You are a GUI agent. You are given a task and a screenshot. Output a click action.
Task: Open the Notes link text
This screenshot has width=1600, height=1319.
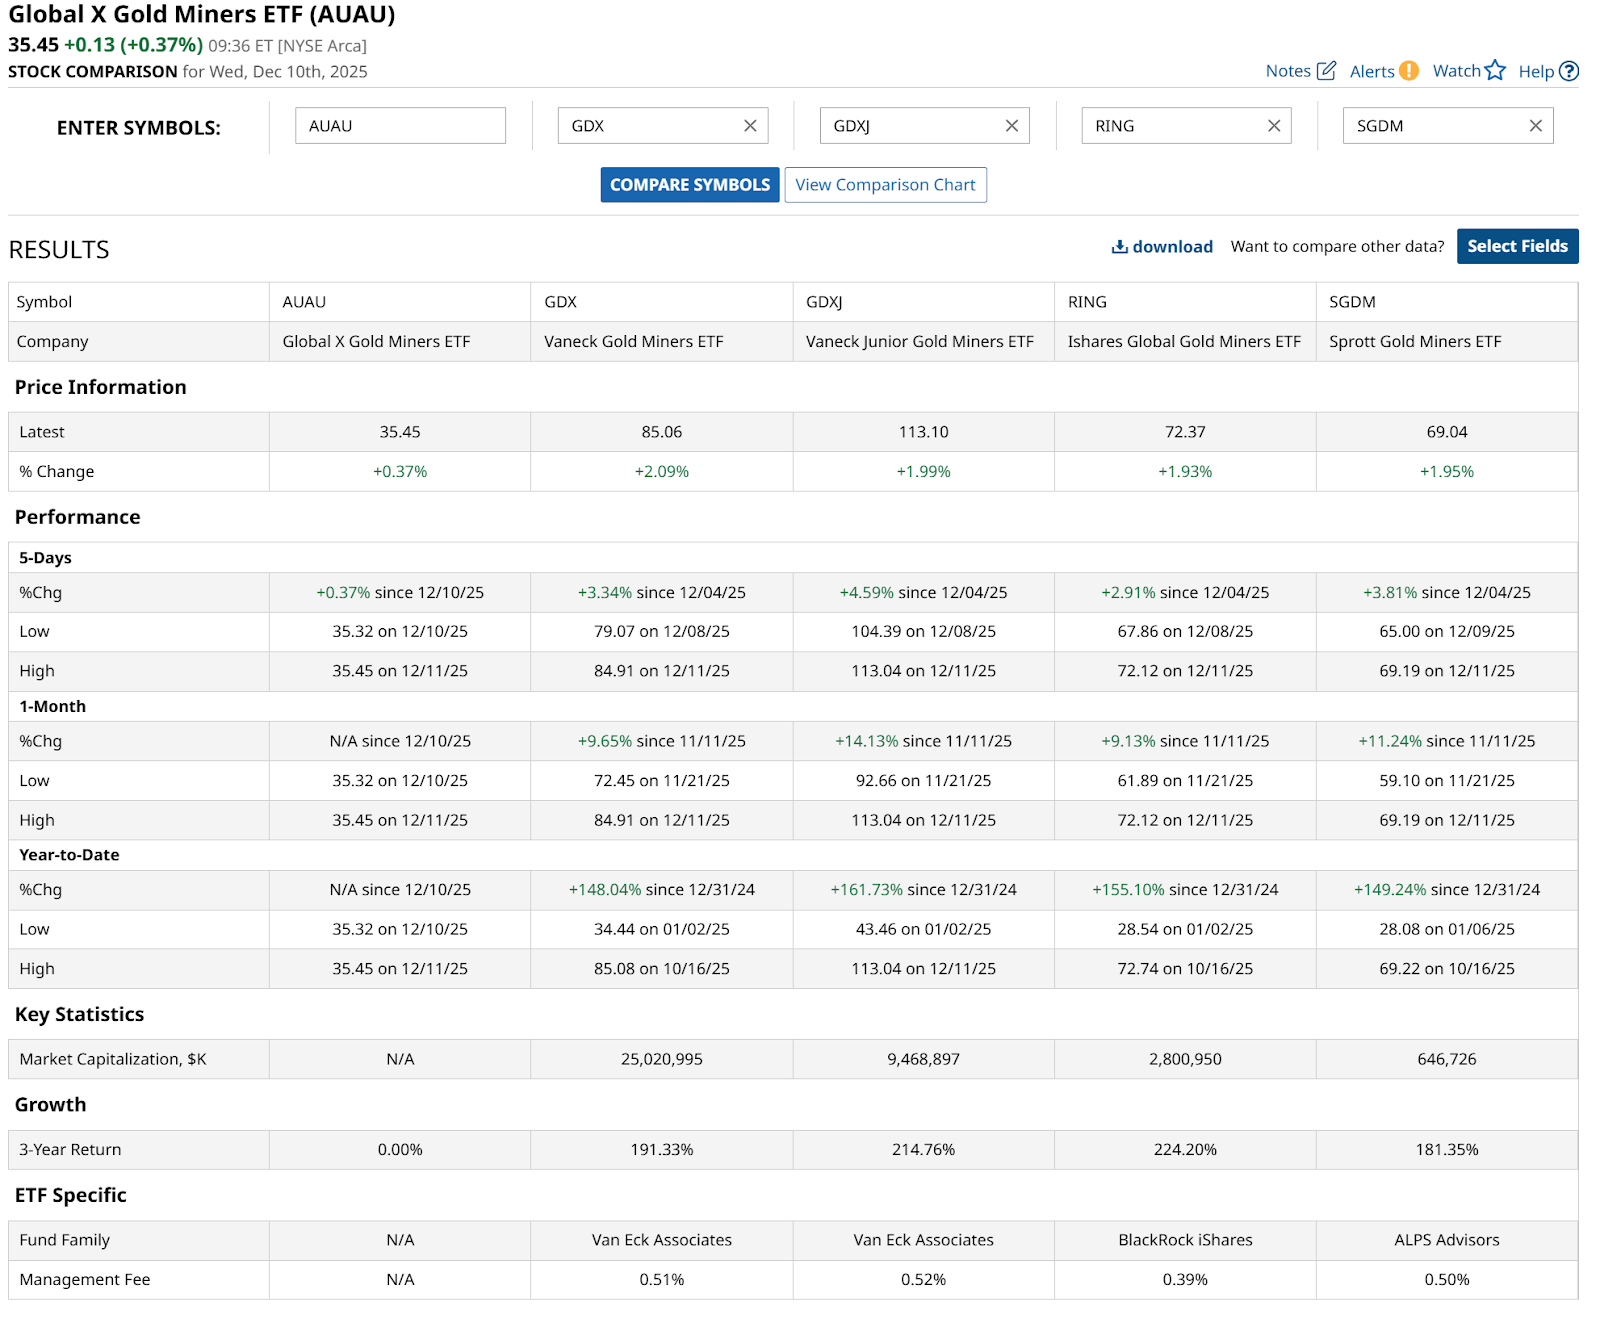[x=1287, y=71]
